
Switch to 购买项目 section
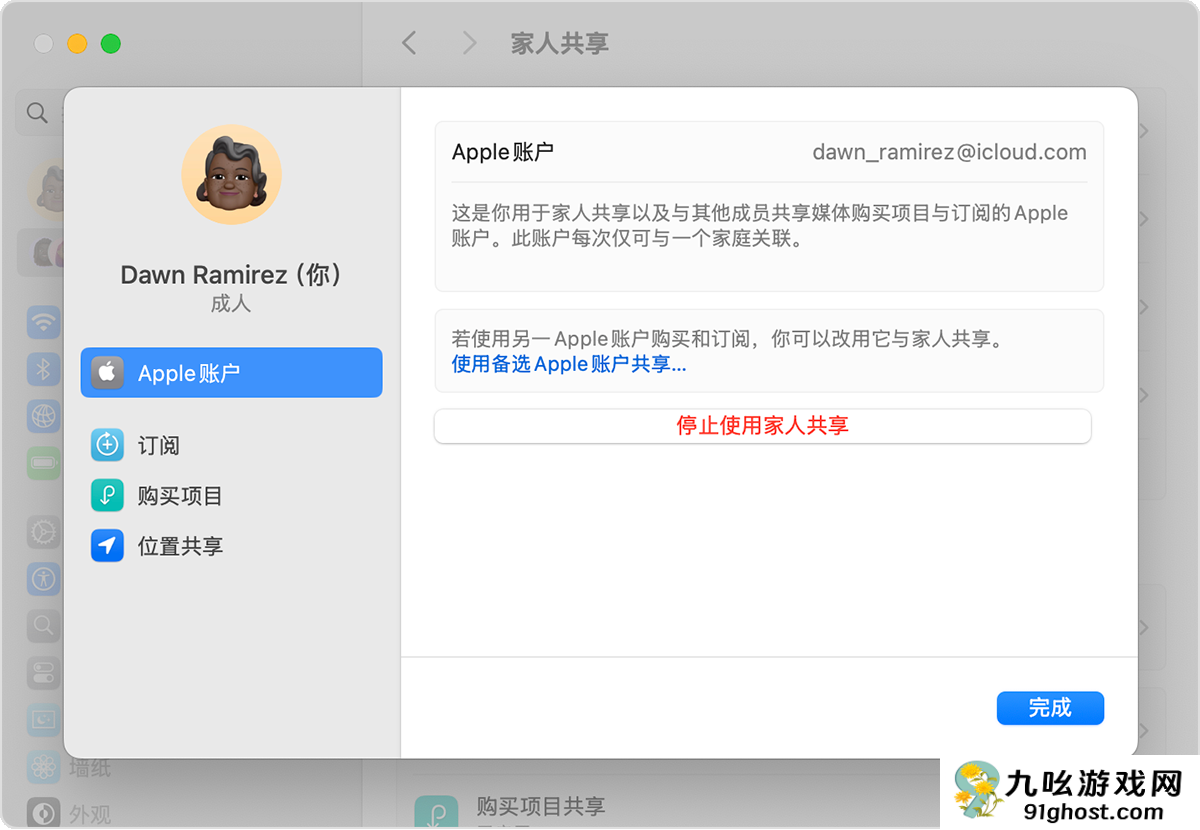pos(180,496)
